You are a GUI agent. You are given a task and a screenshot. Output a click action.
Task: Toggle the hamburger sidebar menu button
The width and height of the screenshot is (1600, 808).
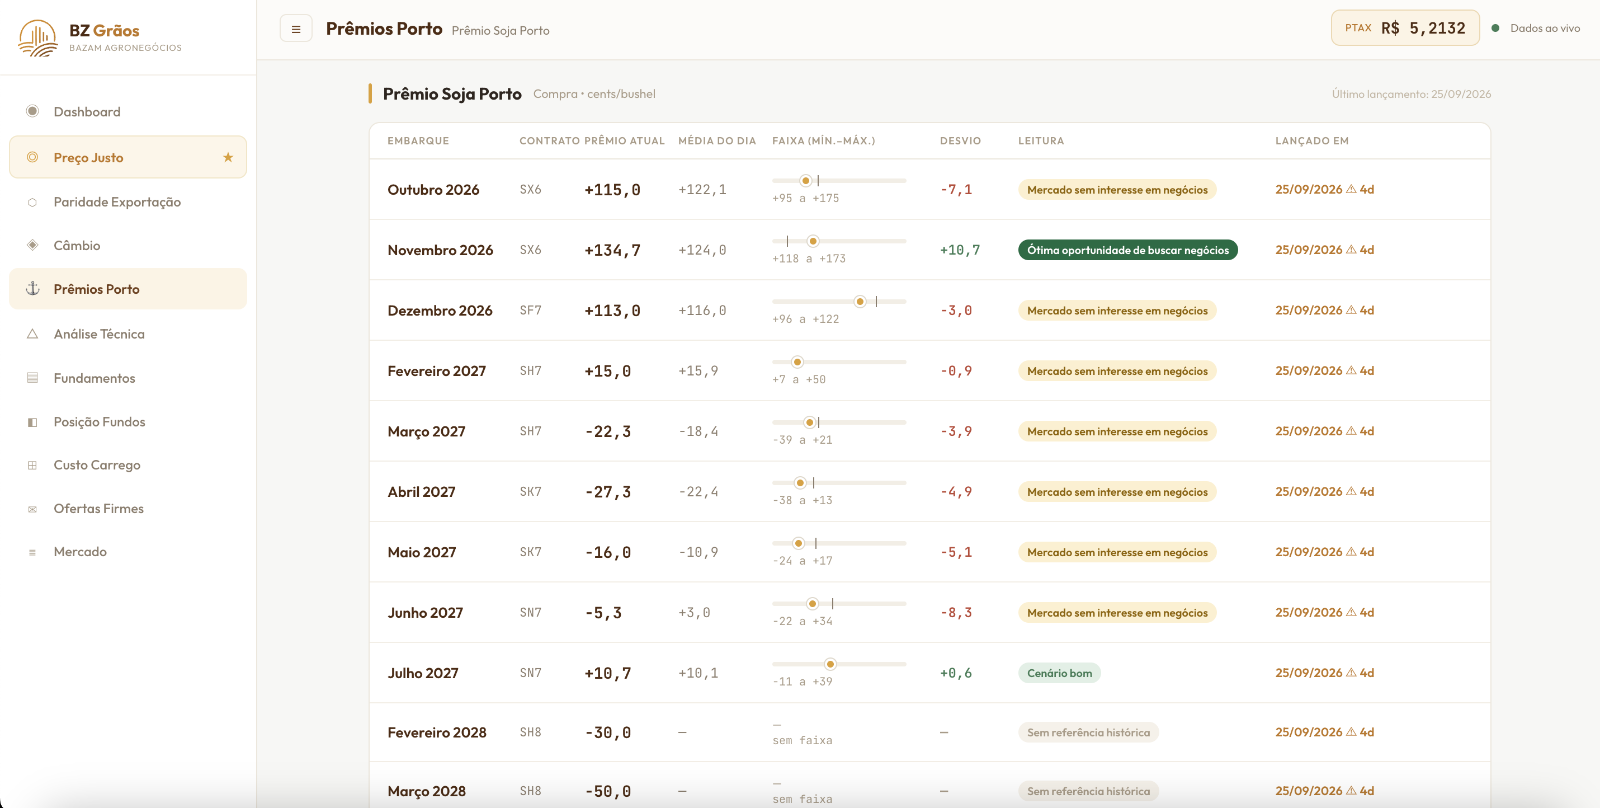pos(296,29)
